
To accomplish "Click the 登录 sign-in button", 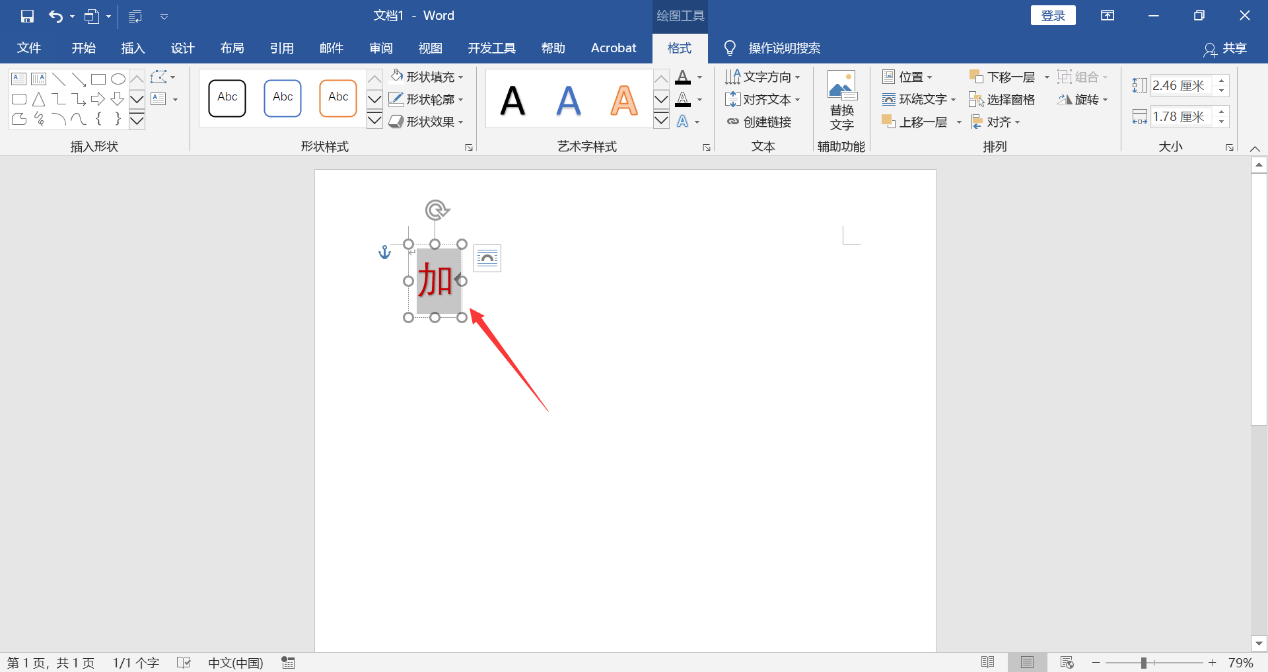I will point(1053,16).
